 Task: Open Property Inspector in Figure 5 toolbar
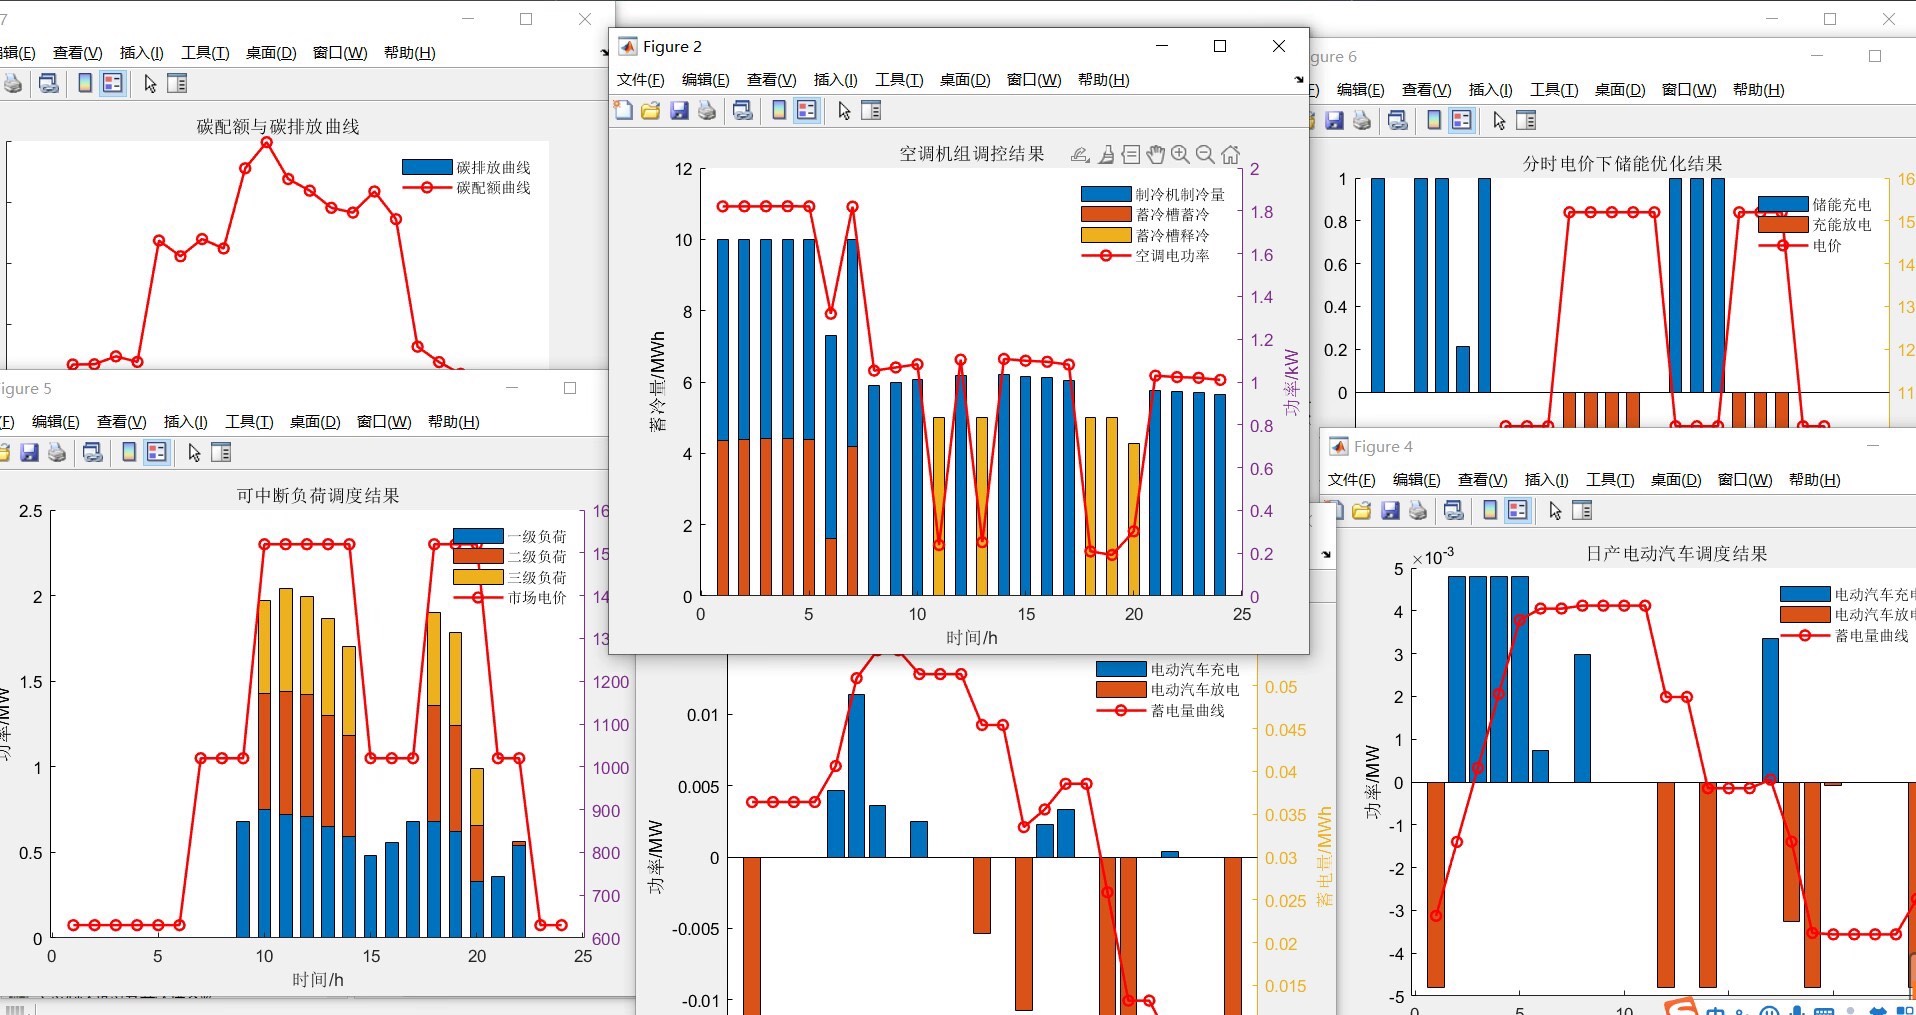(x=221, y=453)
